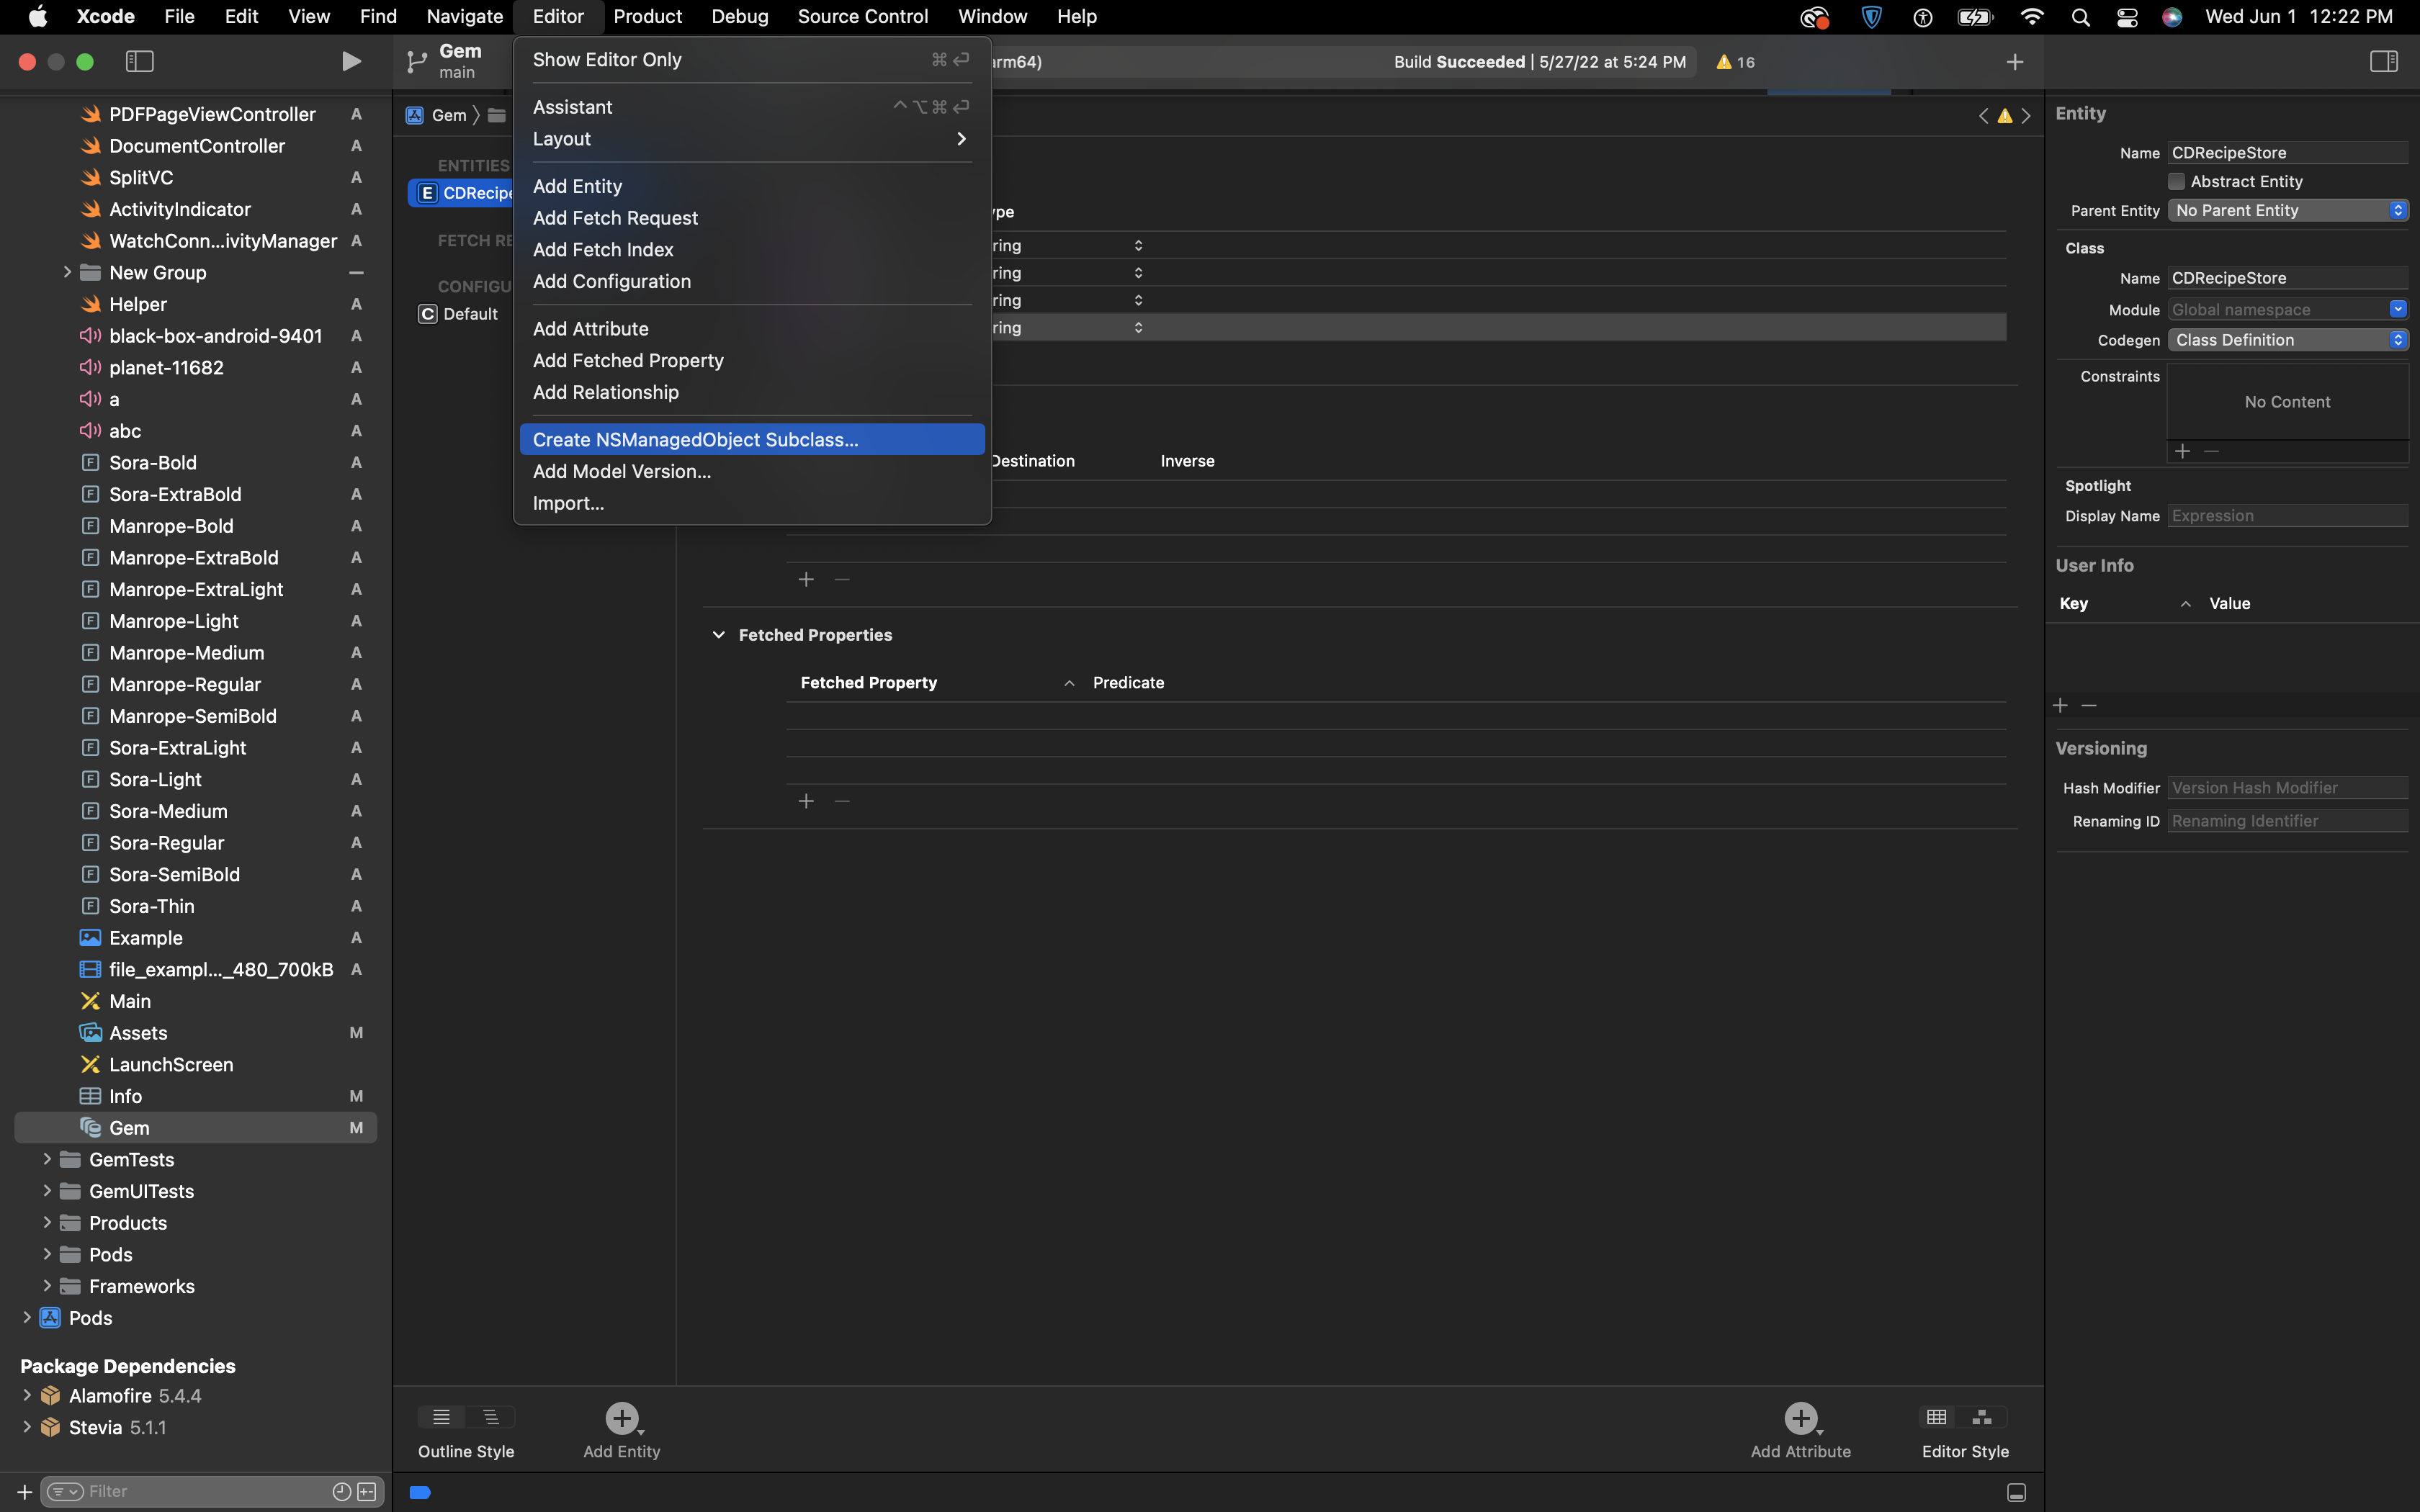The height and width of the screenshot is (1512, 2420).
Task: Go to next issue arrow in jump bar
Action: pyautogui.click(x=2026, y=116)
